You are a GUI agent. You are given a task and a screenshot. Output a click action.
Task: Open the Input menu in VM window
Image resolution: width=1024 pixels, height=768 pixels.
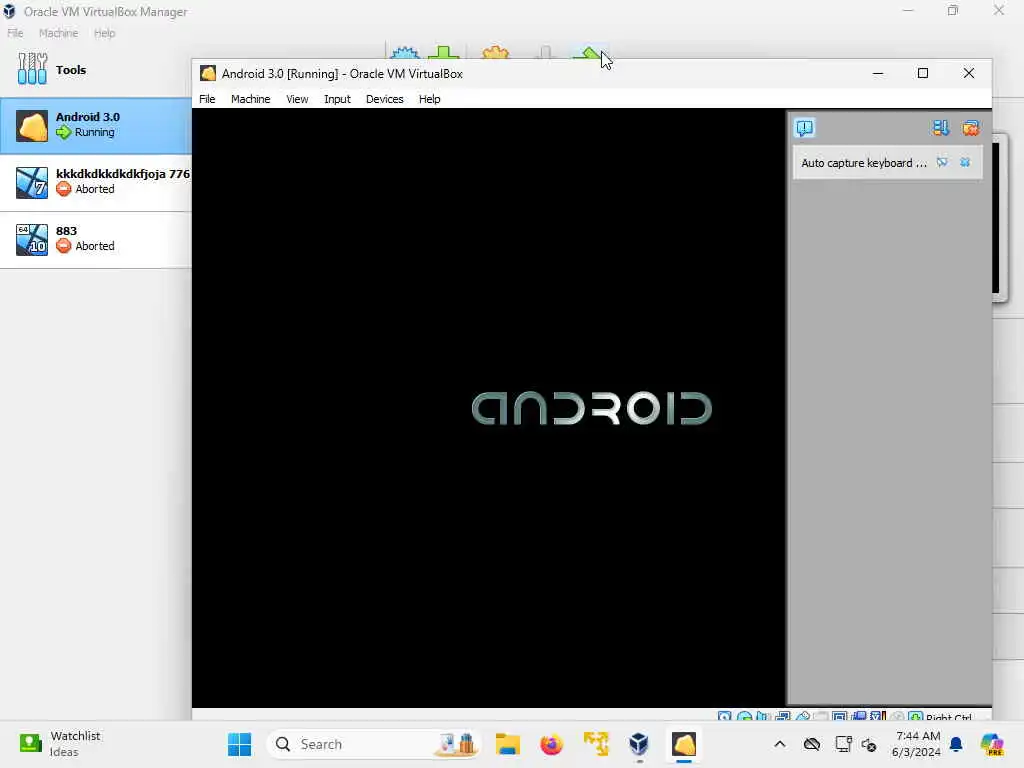pyautogui.click(x=337, y=99)
